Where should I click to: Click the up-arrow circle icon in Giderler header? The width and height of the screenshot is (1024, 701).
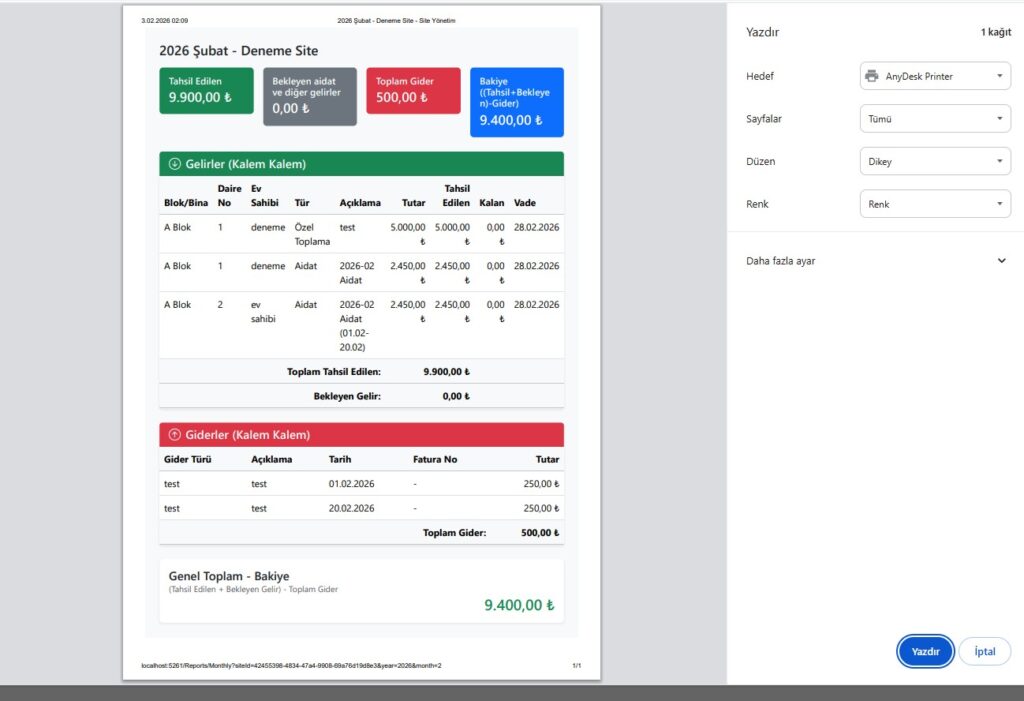174,435
